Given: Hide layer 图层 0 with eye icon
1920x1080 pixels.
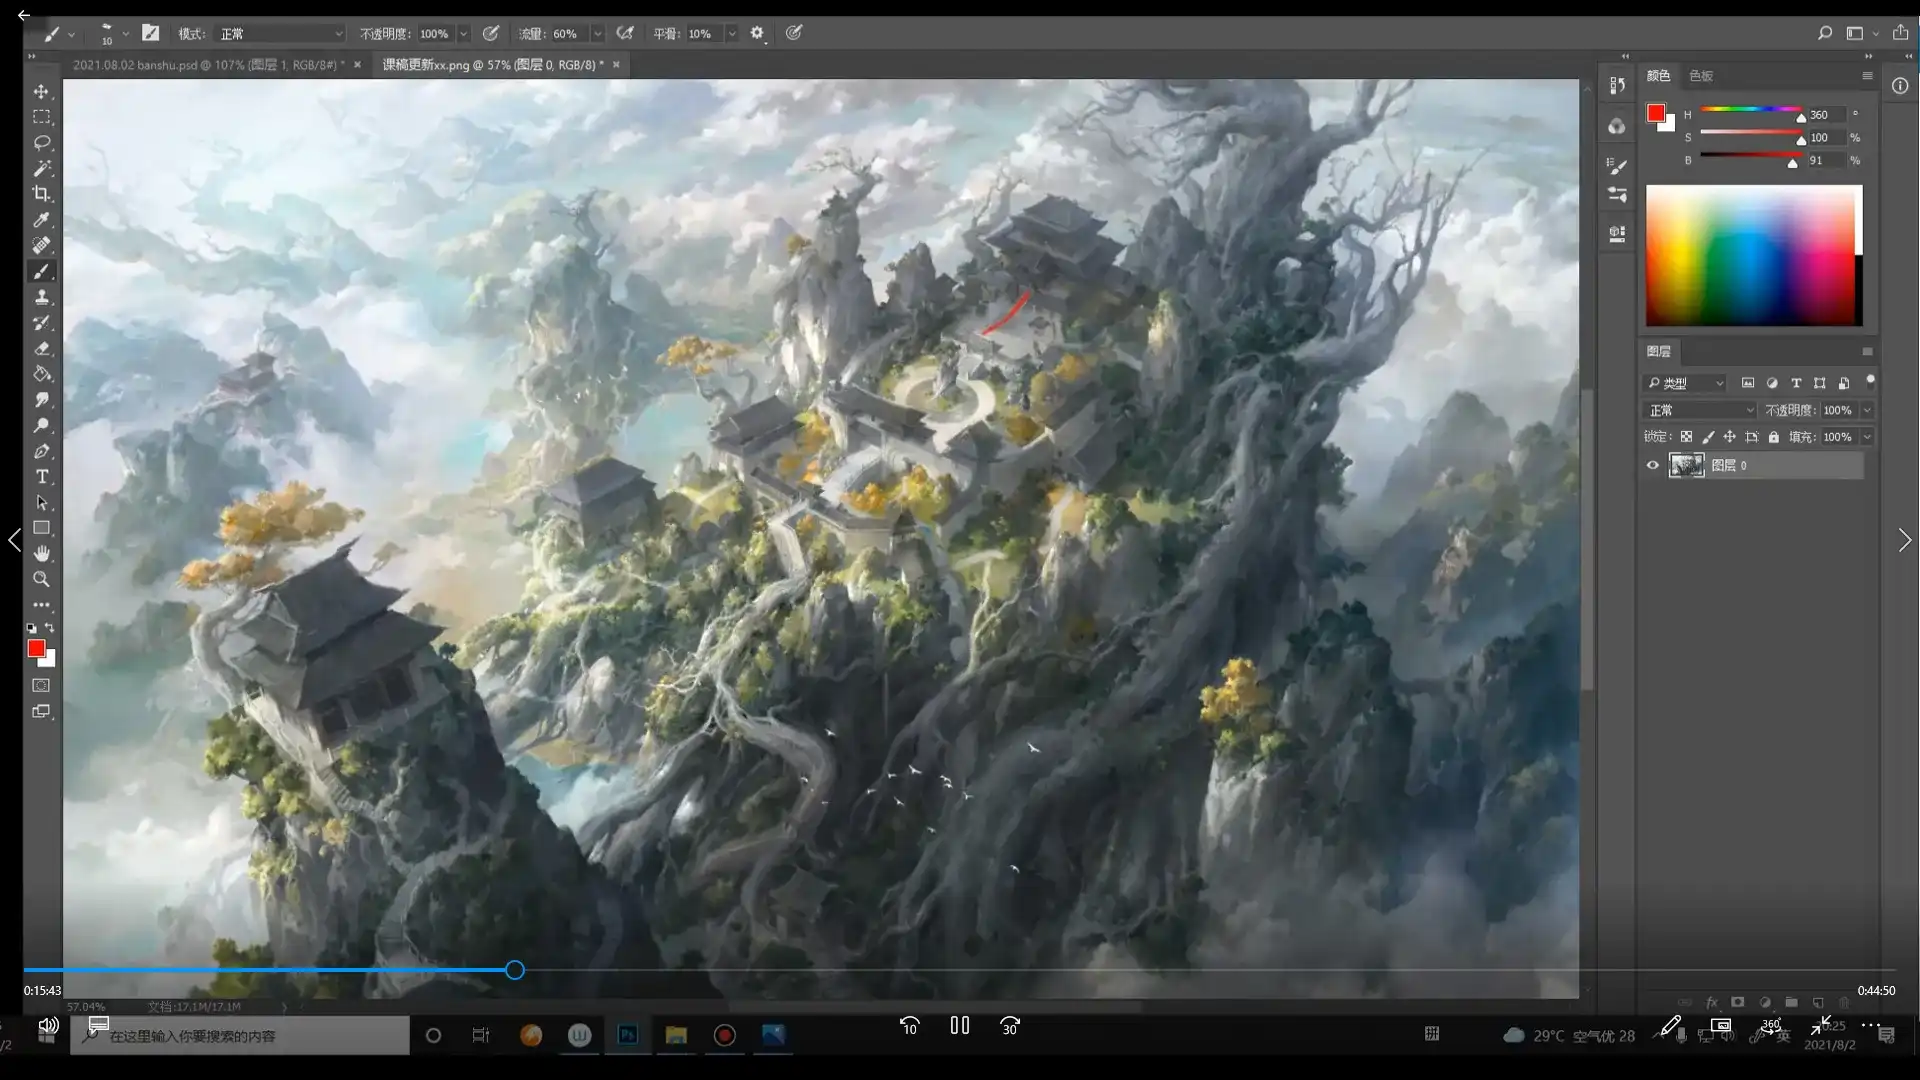Looking at the screenshot, I should pos(1652,465).
